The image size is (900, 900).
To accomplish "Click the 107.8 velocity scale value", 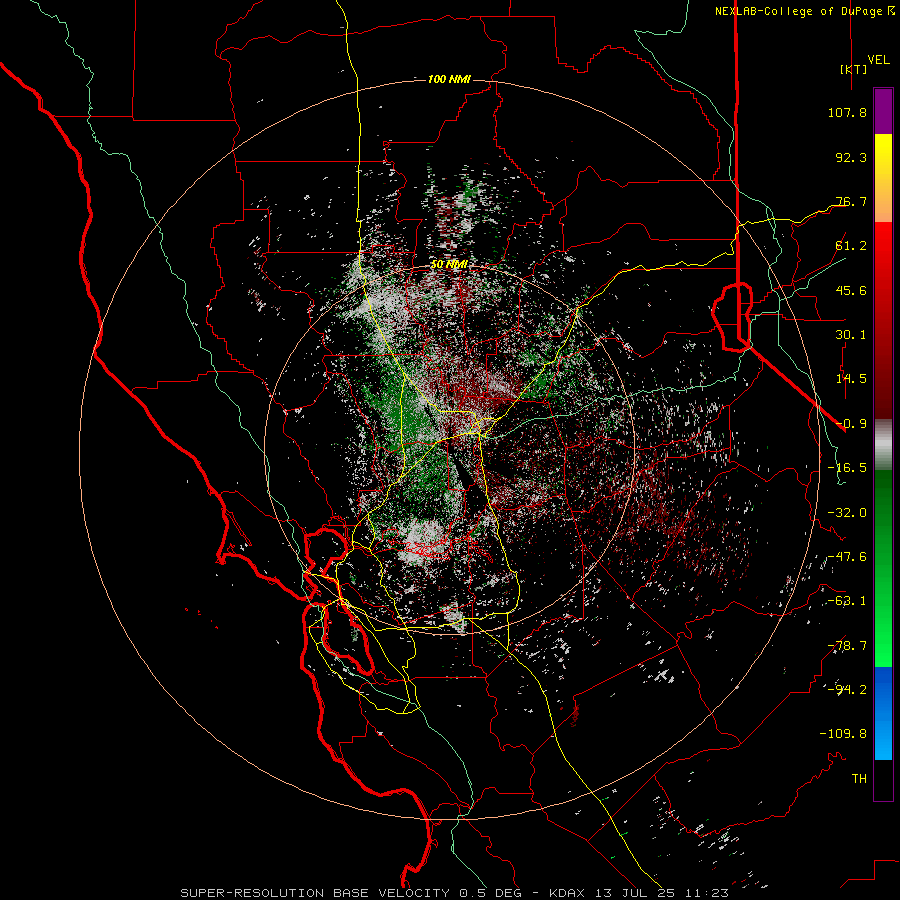I will 847,112.
